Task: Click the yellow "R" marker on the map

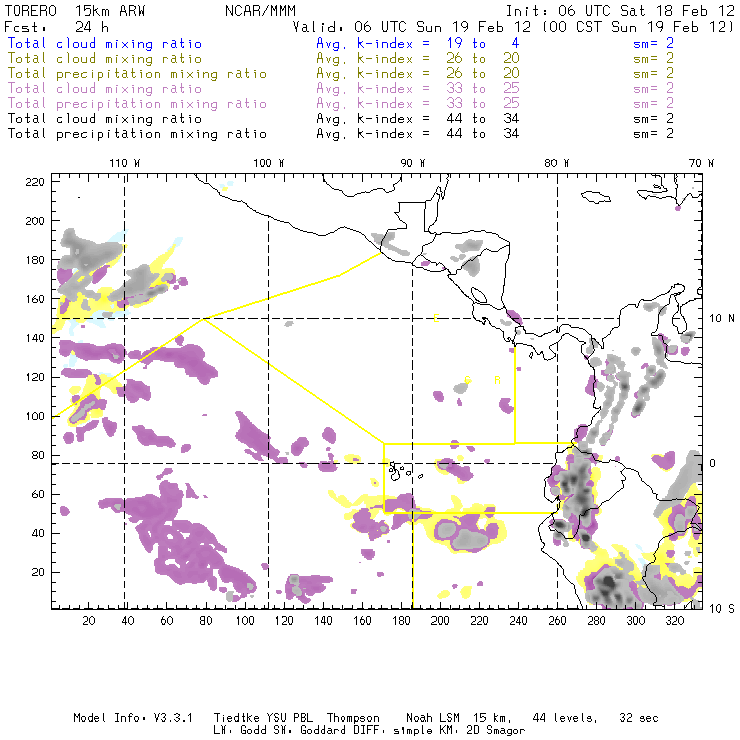Action: tap(497, 380)
